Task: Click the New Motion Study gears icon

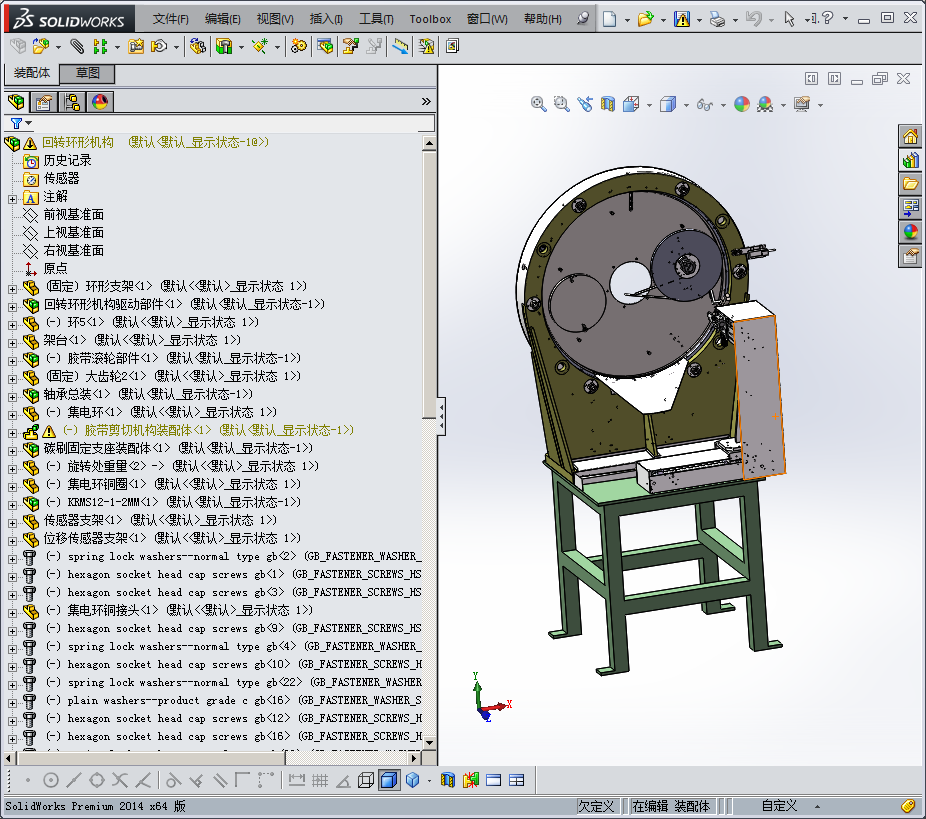Action: (299, 46)
